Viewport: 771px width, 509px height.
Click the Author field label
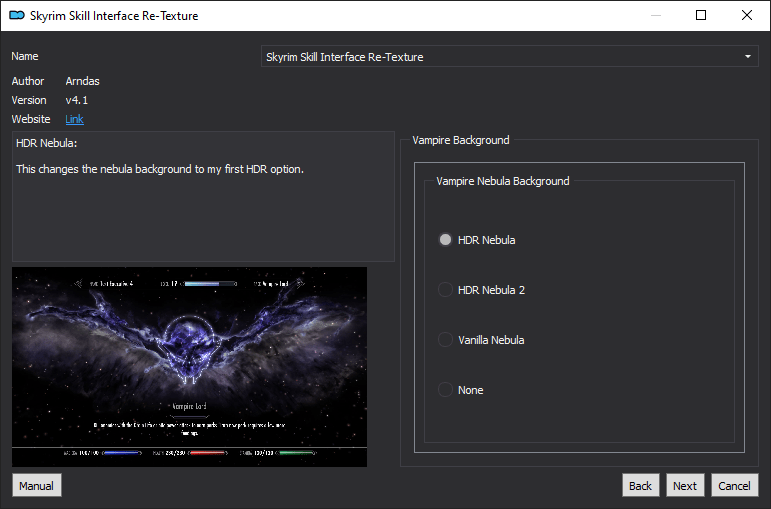pyautogui.click(x=28, y=81)
